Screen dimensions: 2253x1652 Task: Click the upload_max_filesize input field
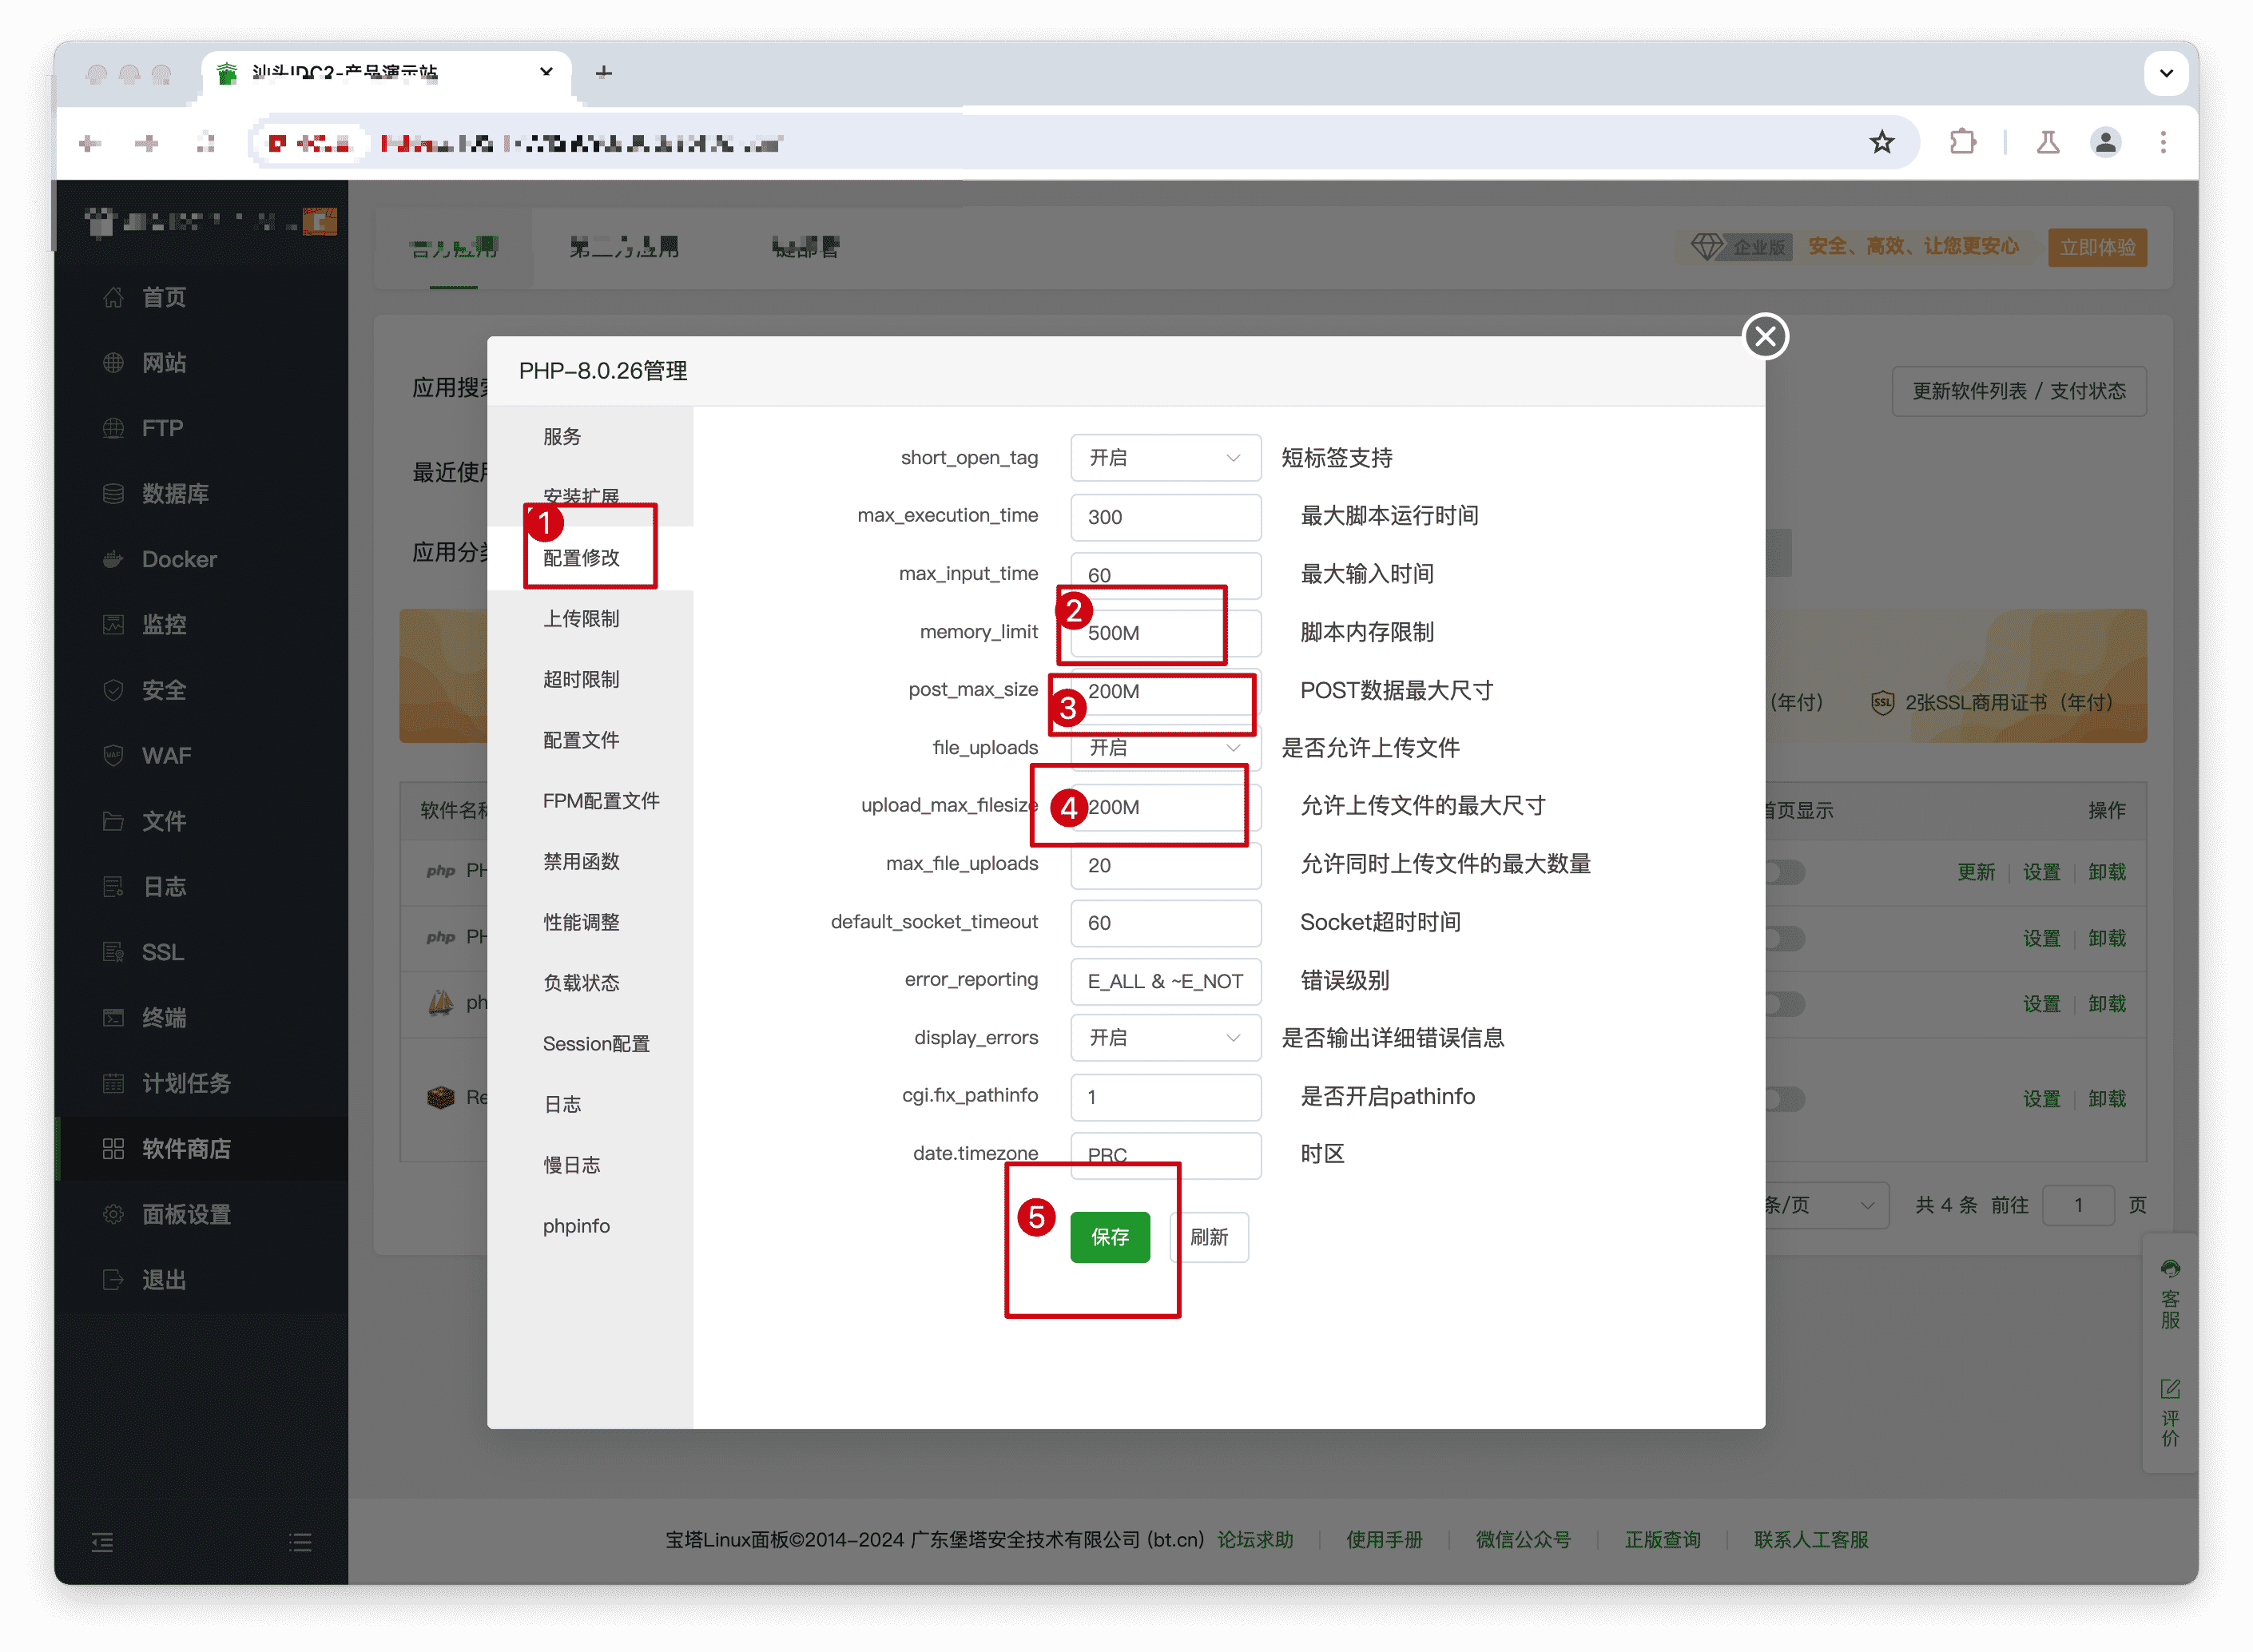[1165, 807]
